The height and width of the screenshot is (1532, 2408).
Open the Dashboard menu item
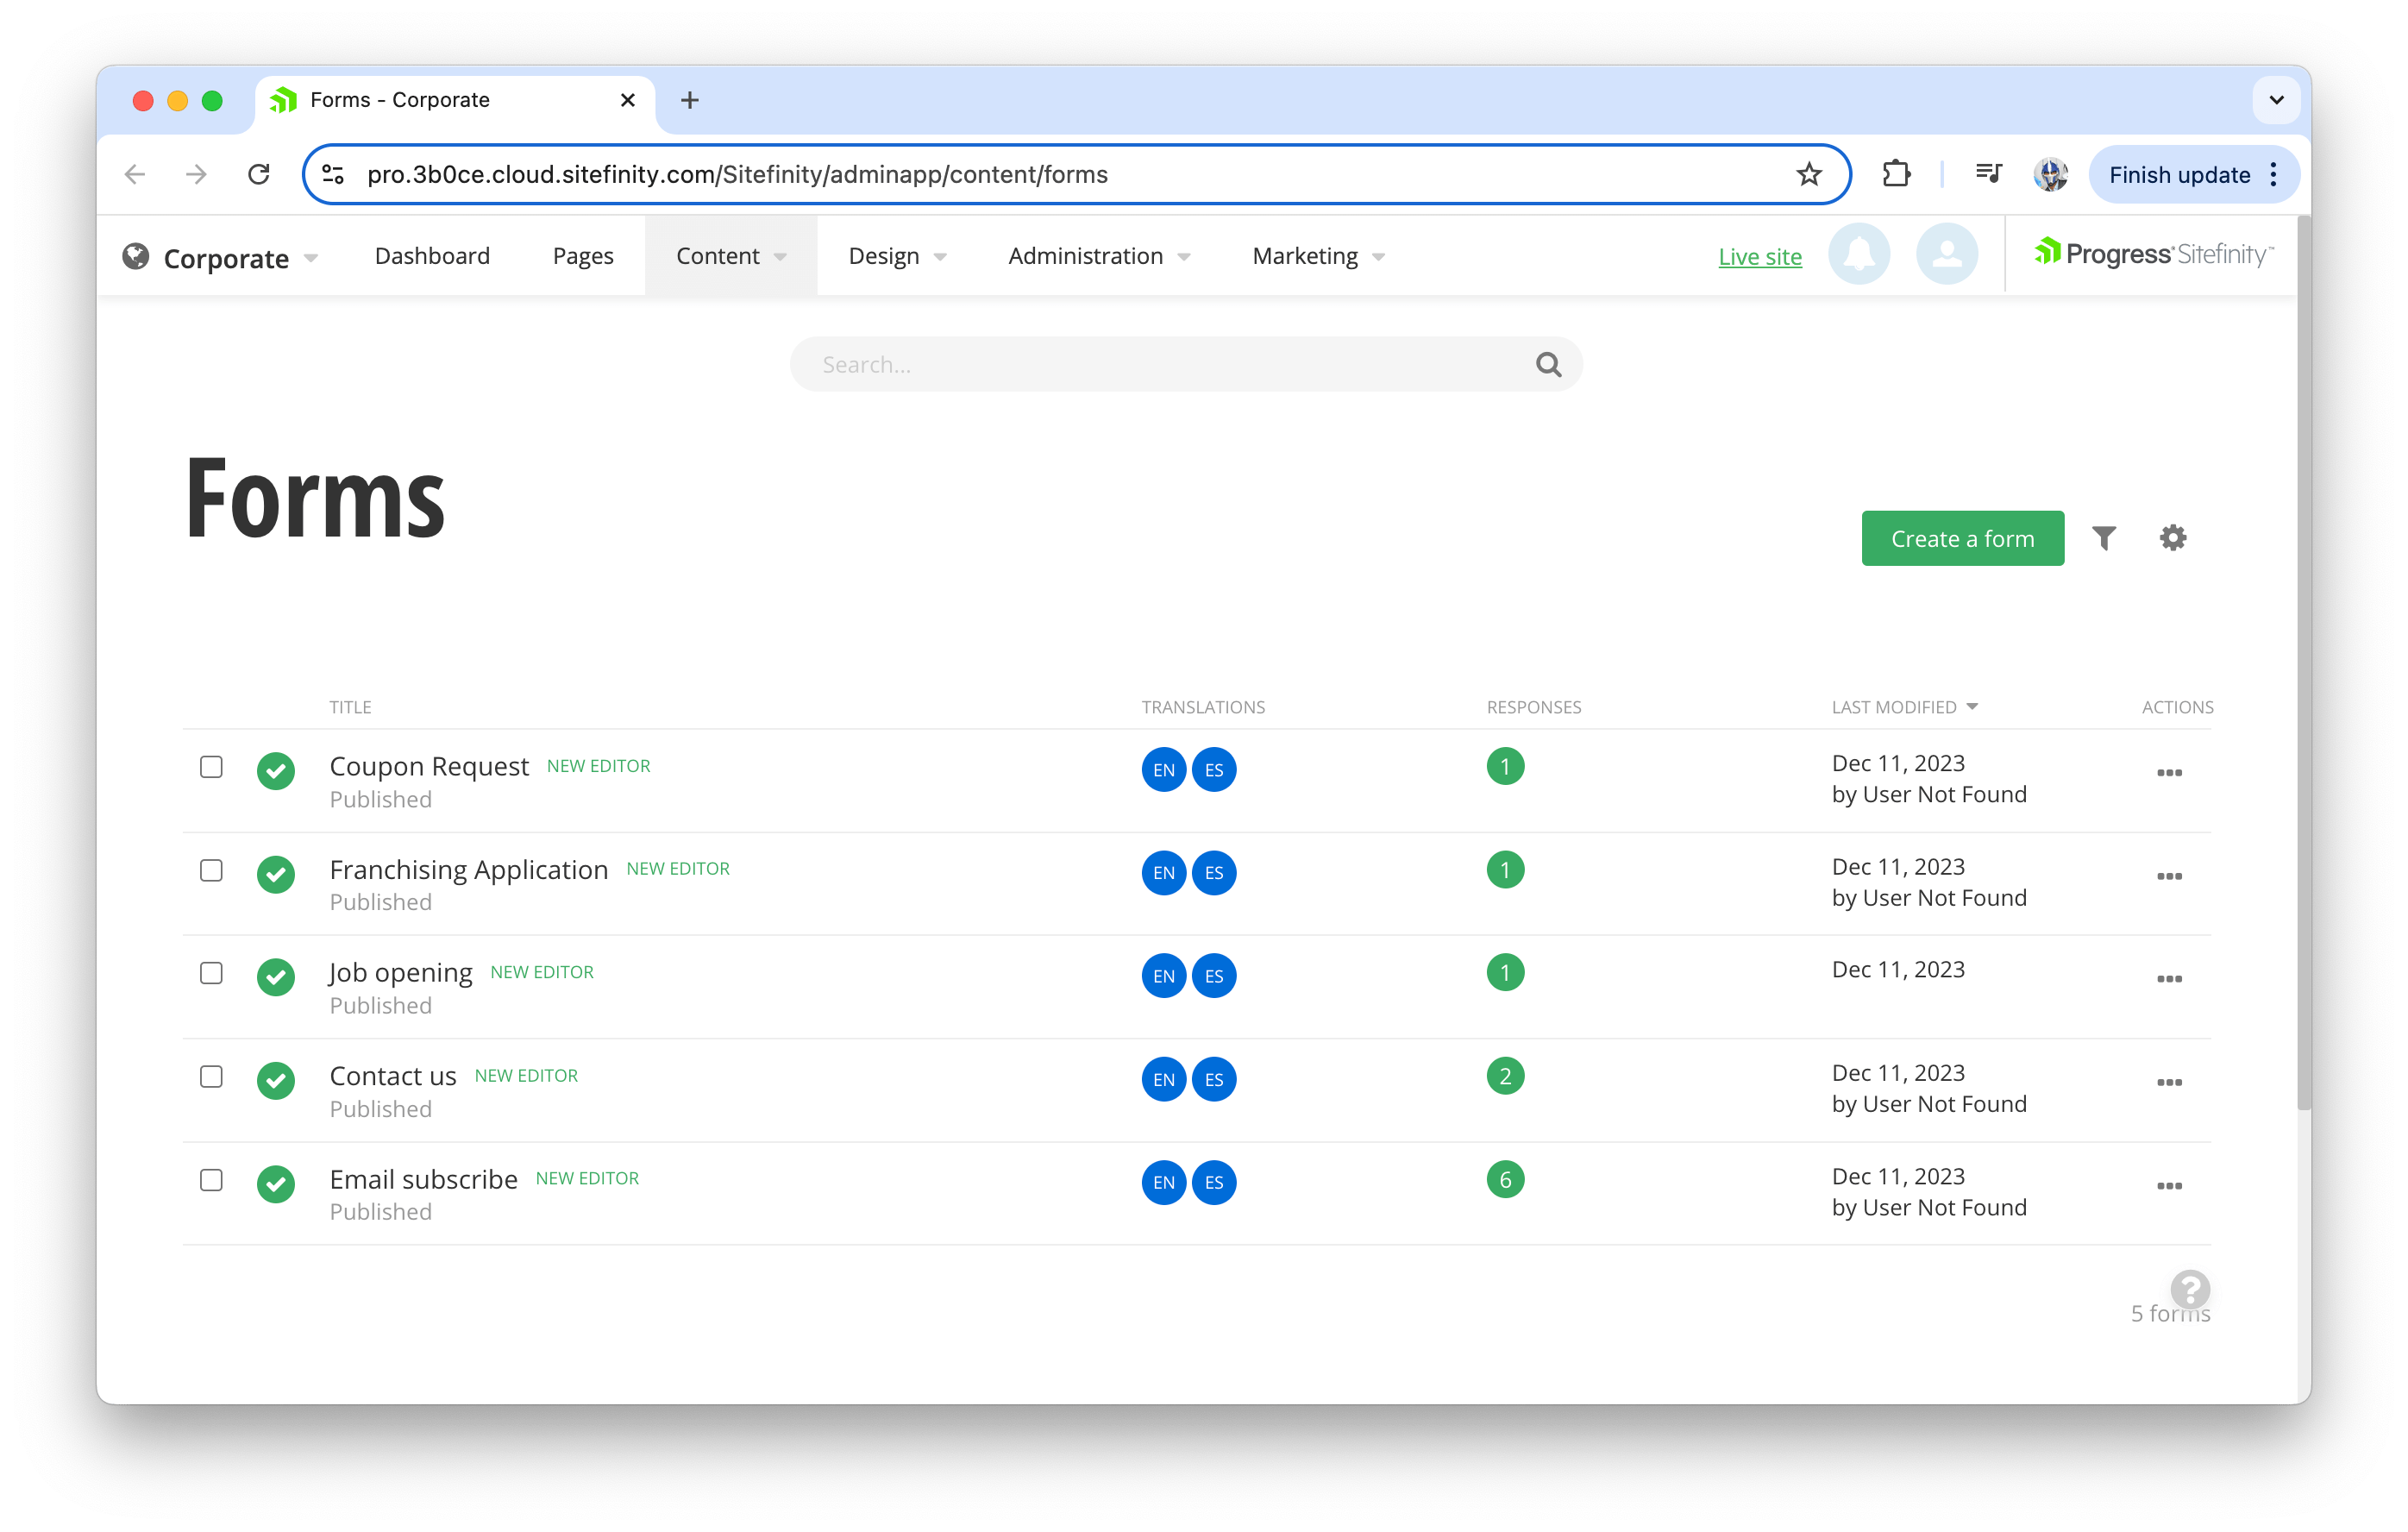(x=432, y=256)
